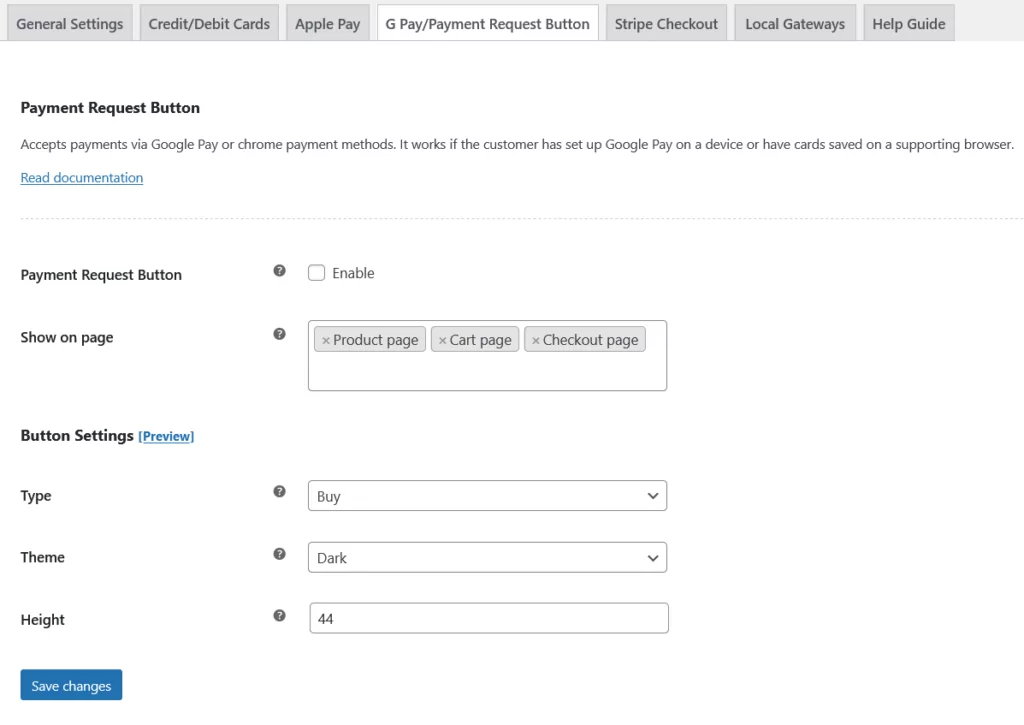Remove Product page tag

pos(326,340)
